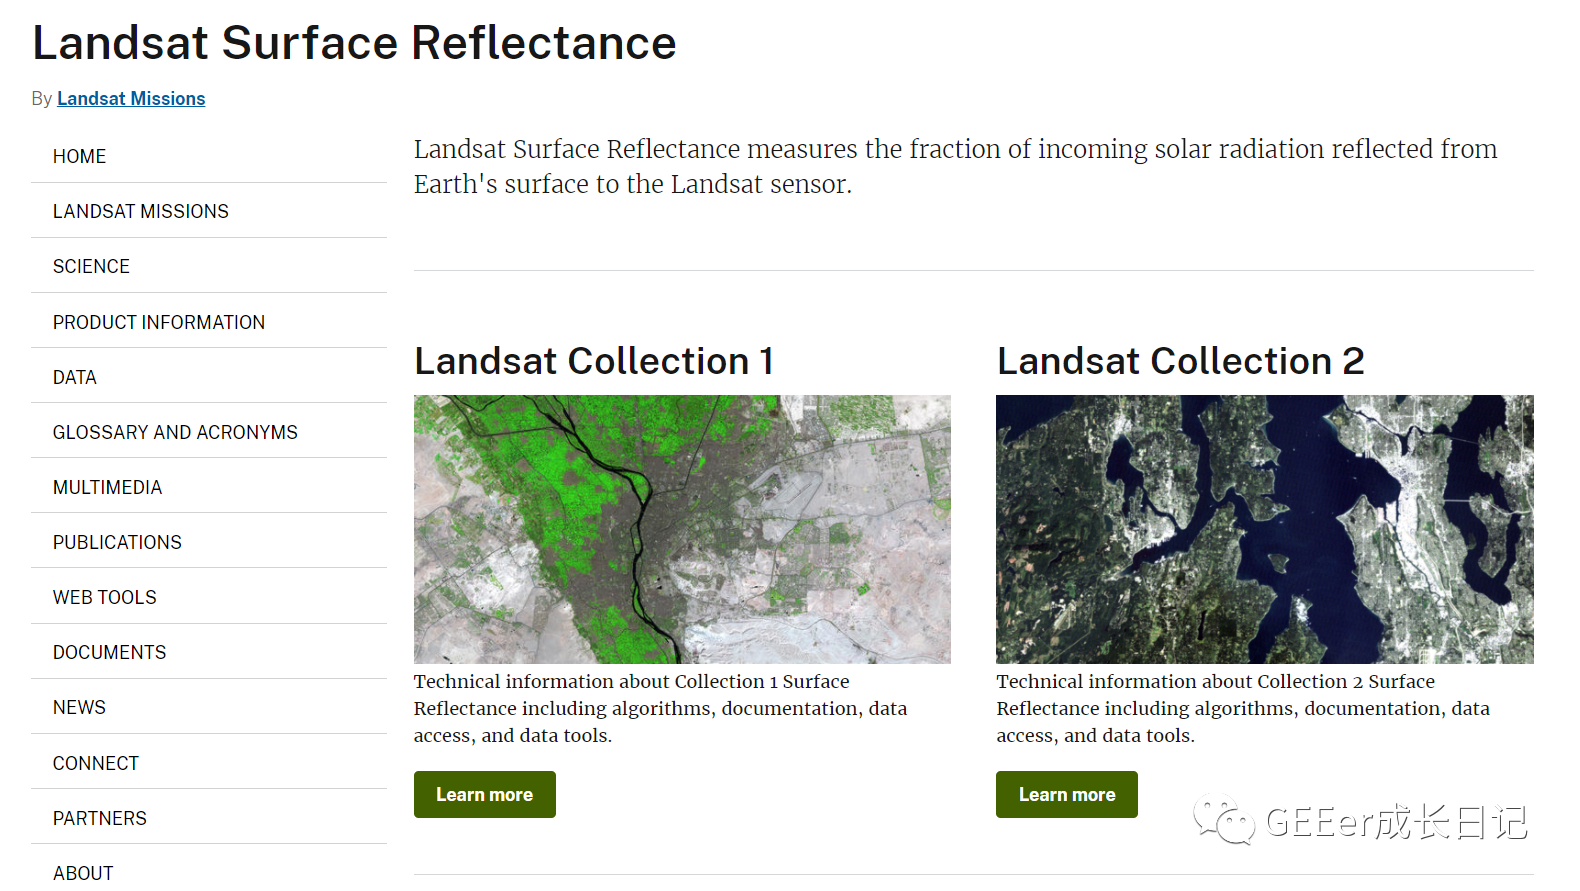Screen dimensions: 1580x891
Task: Open the MULTIMEDIA section
Action: point(107,487)
